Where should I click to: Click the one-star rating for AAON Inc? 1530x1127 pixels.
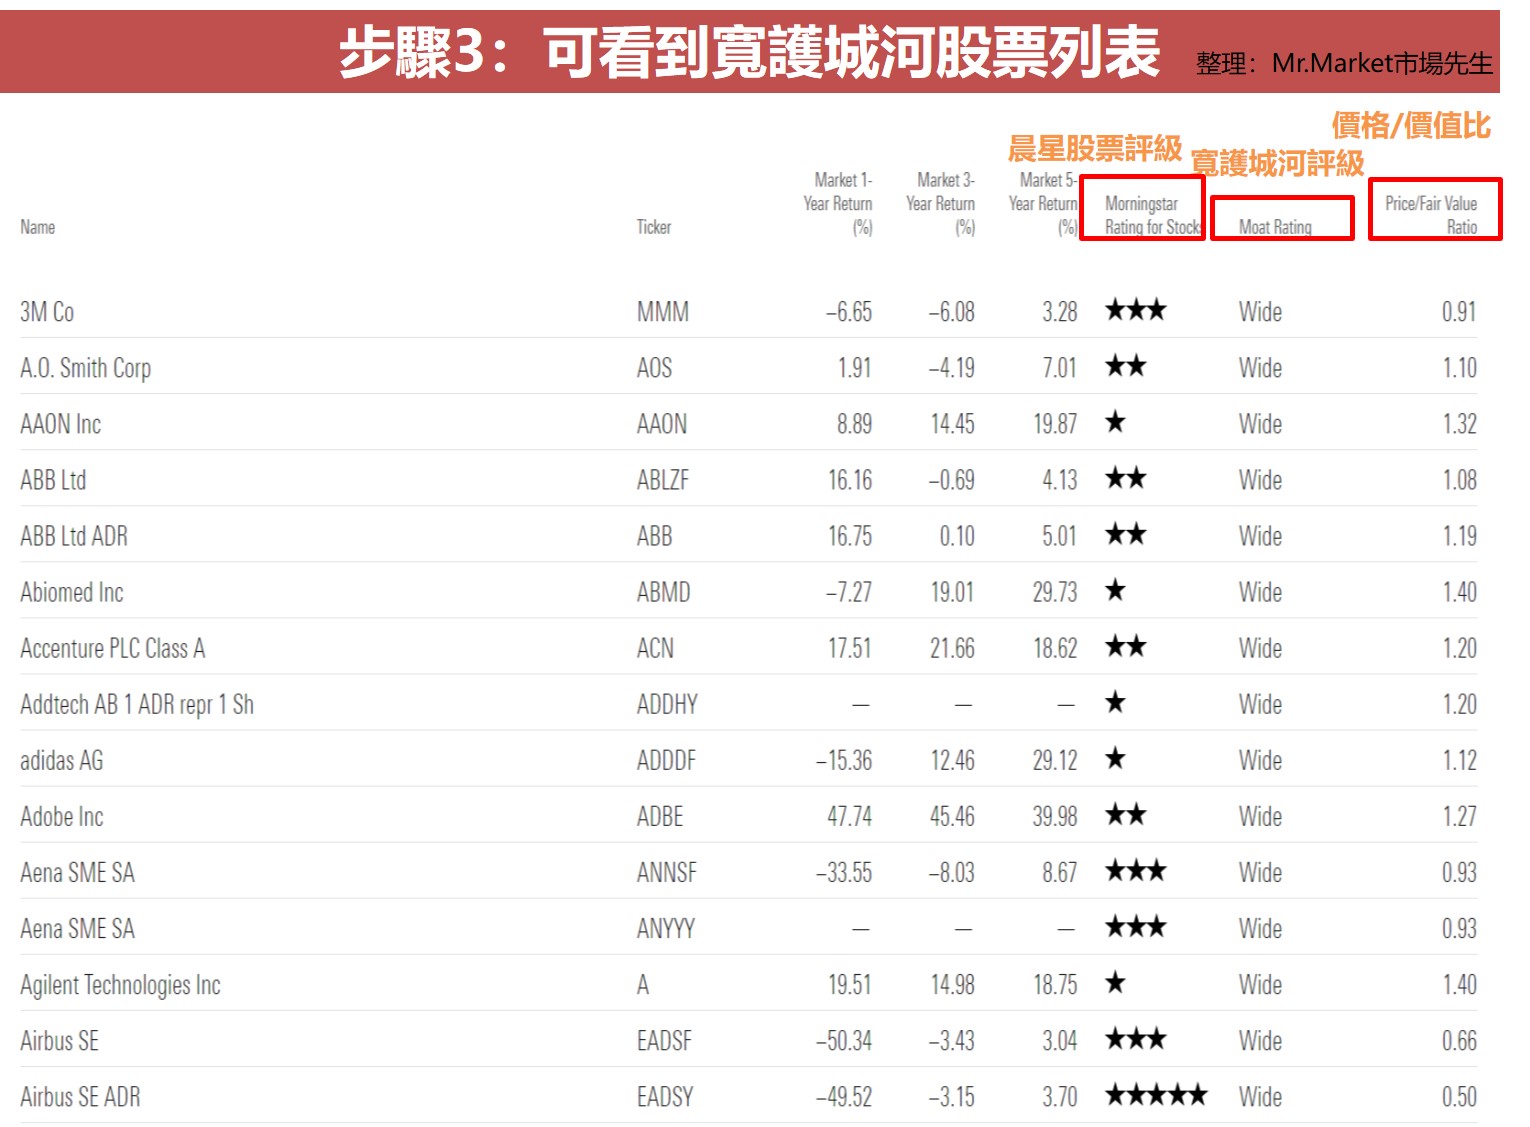click(1116, 422)
